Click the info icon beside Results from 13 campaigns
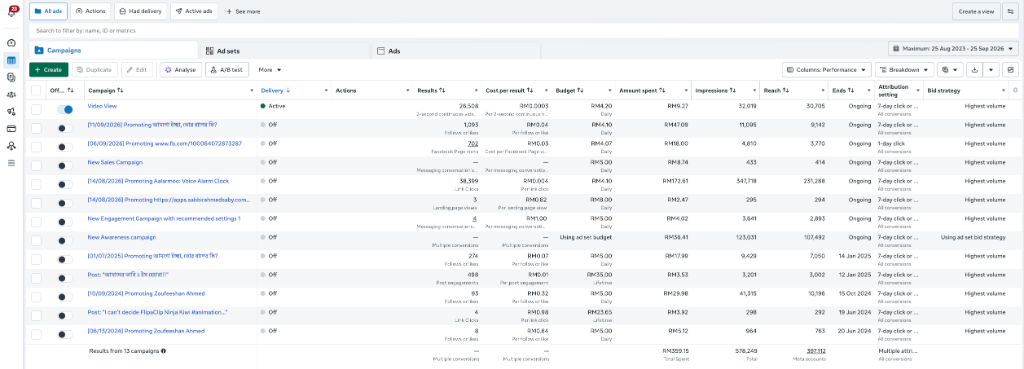1024x369 pixels. pyautogui.click(x=163, y=351)
